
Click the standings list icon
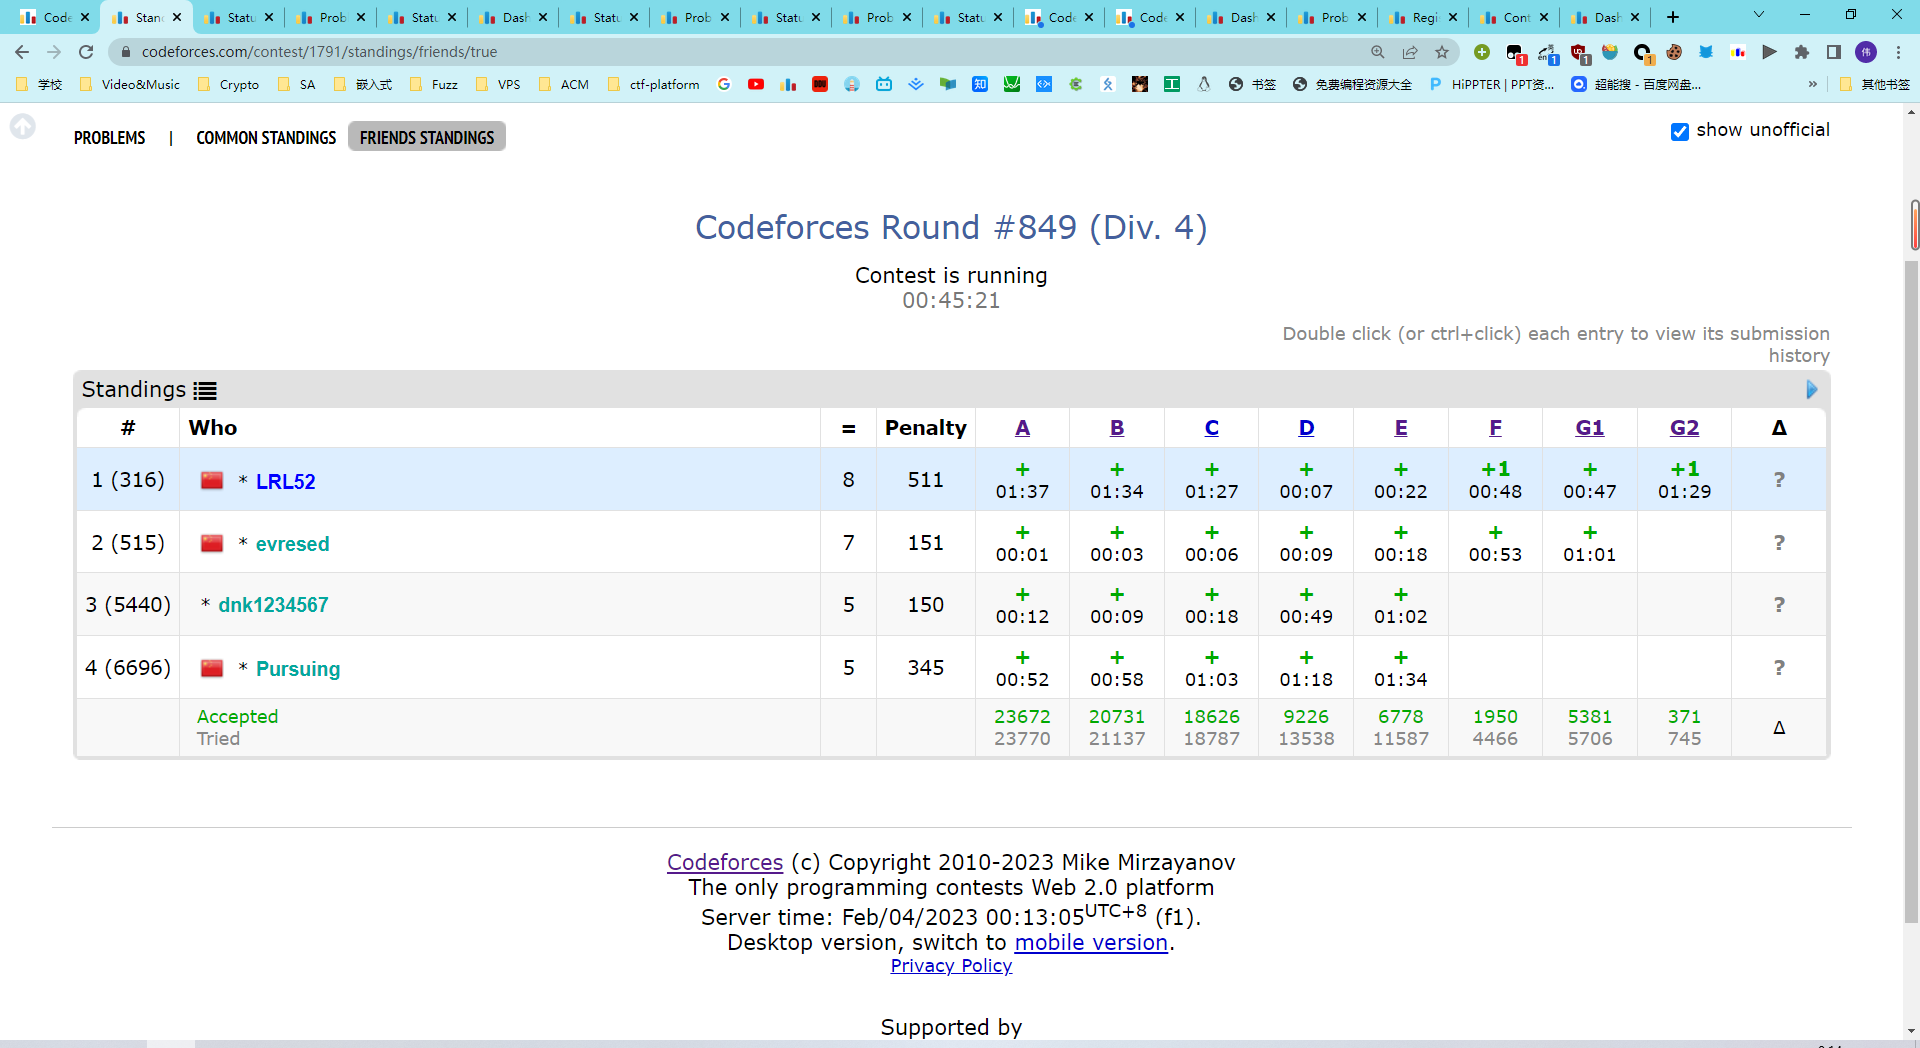click(x=205, y=391)
